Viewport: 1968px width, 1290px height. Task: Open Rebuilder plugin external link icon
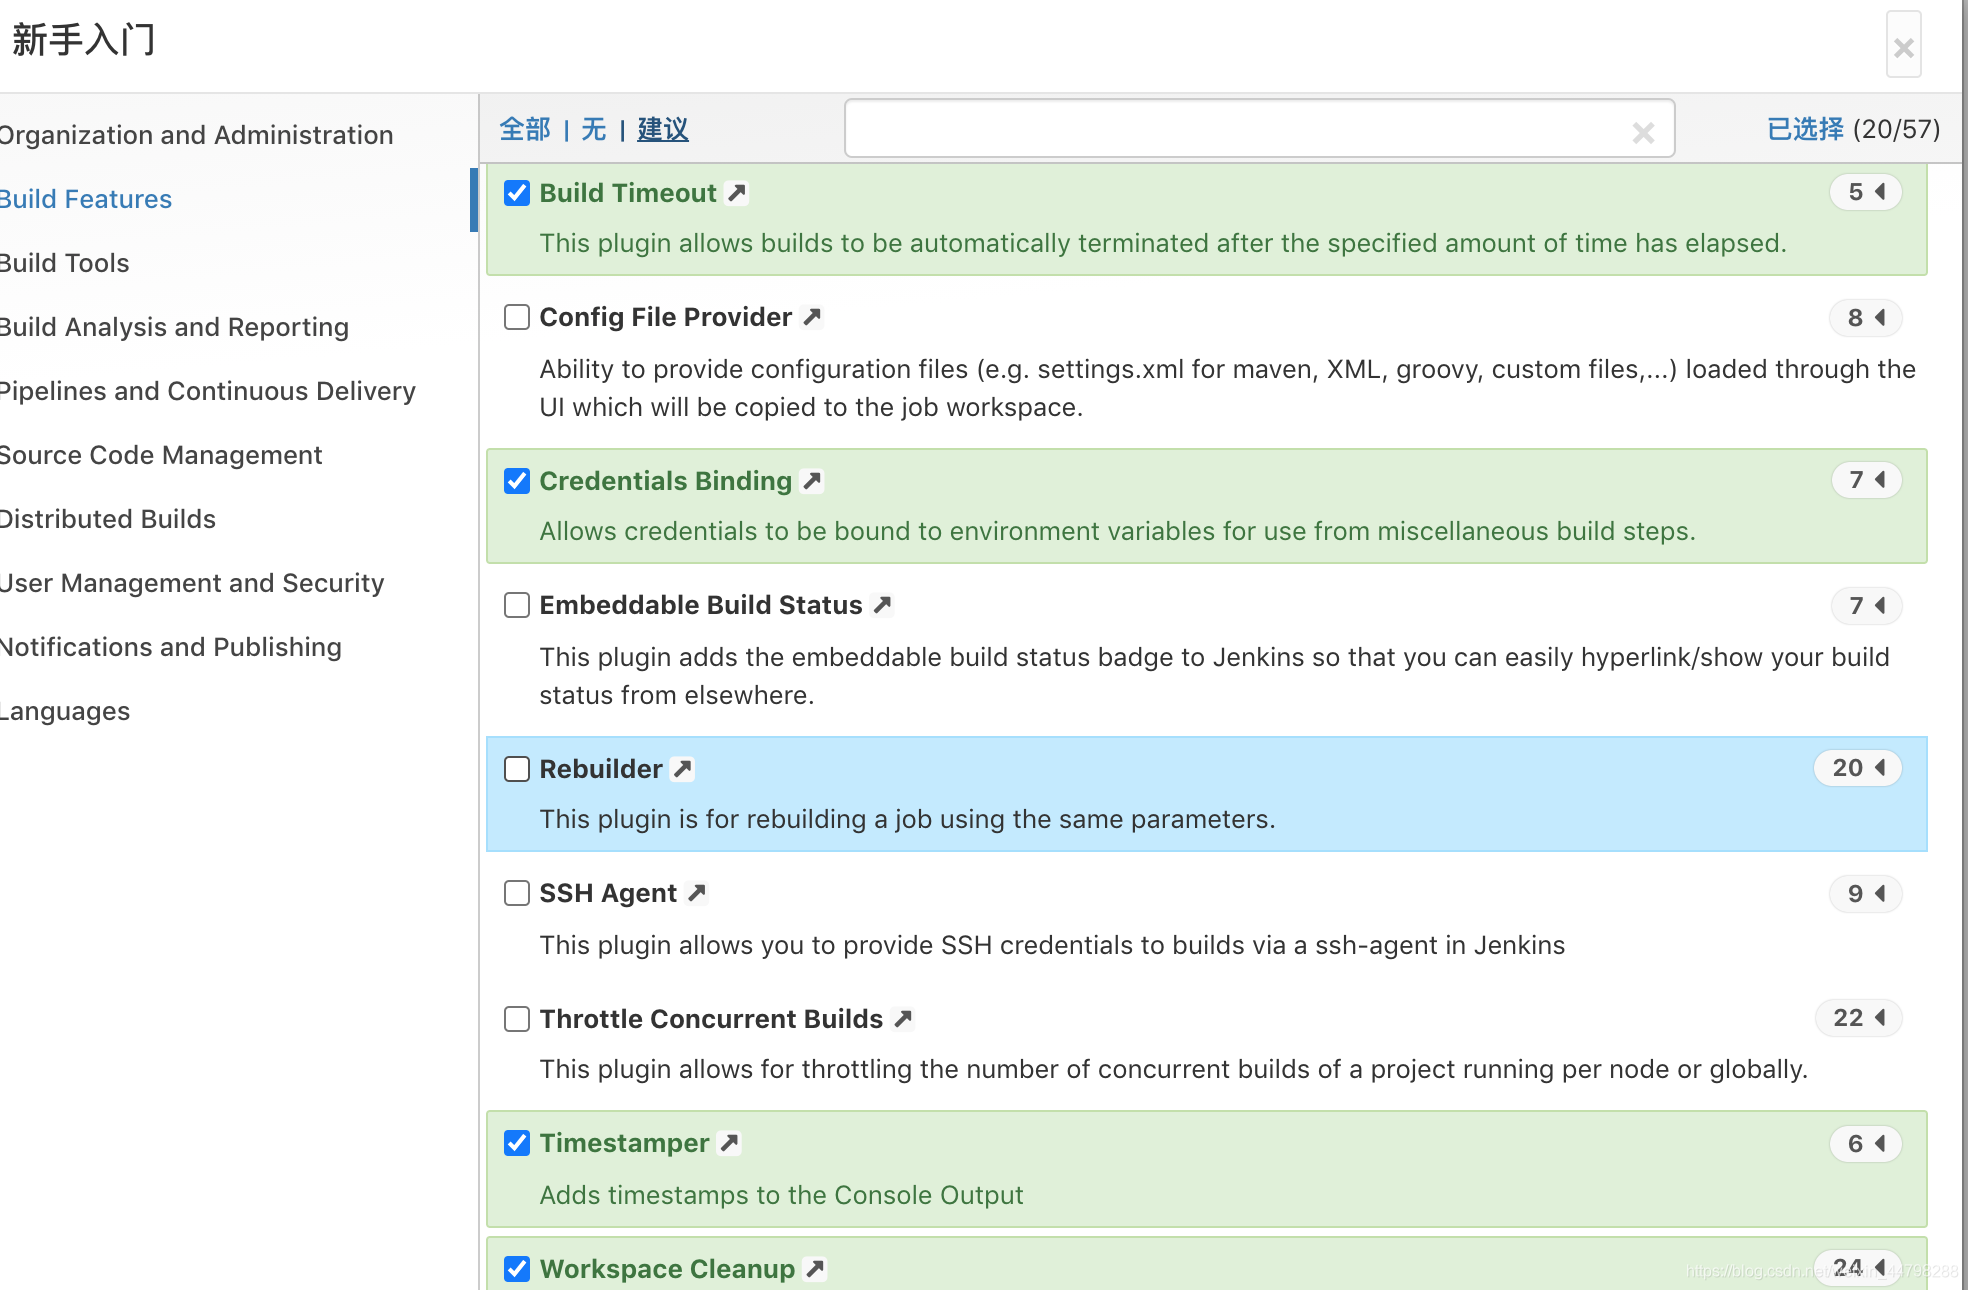point(683,769)
